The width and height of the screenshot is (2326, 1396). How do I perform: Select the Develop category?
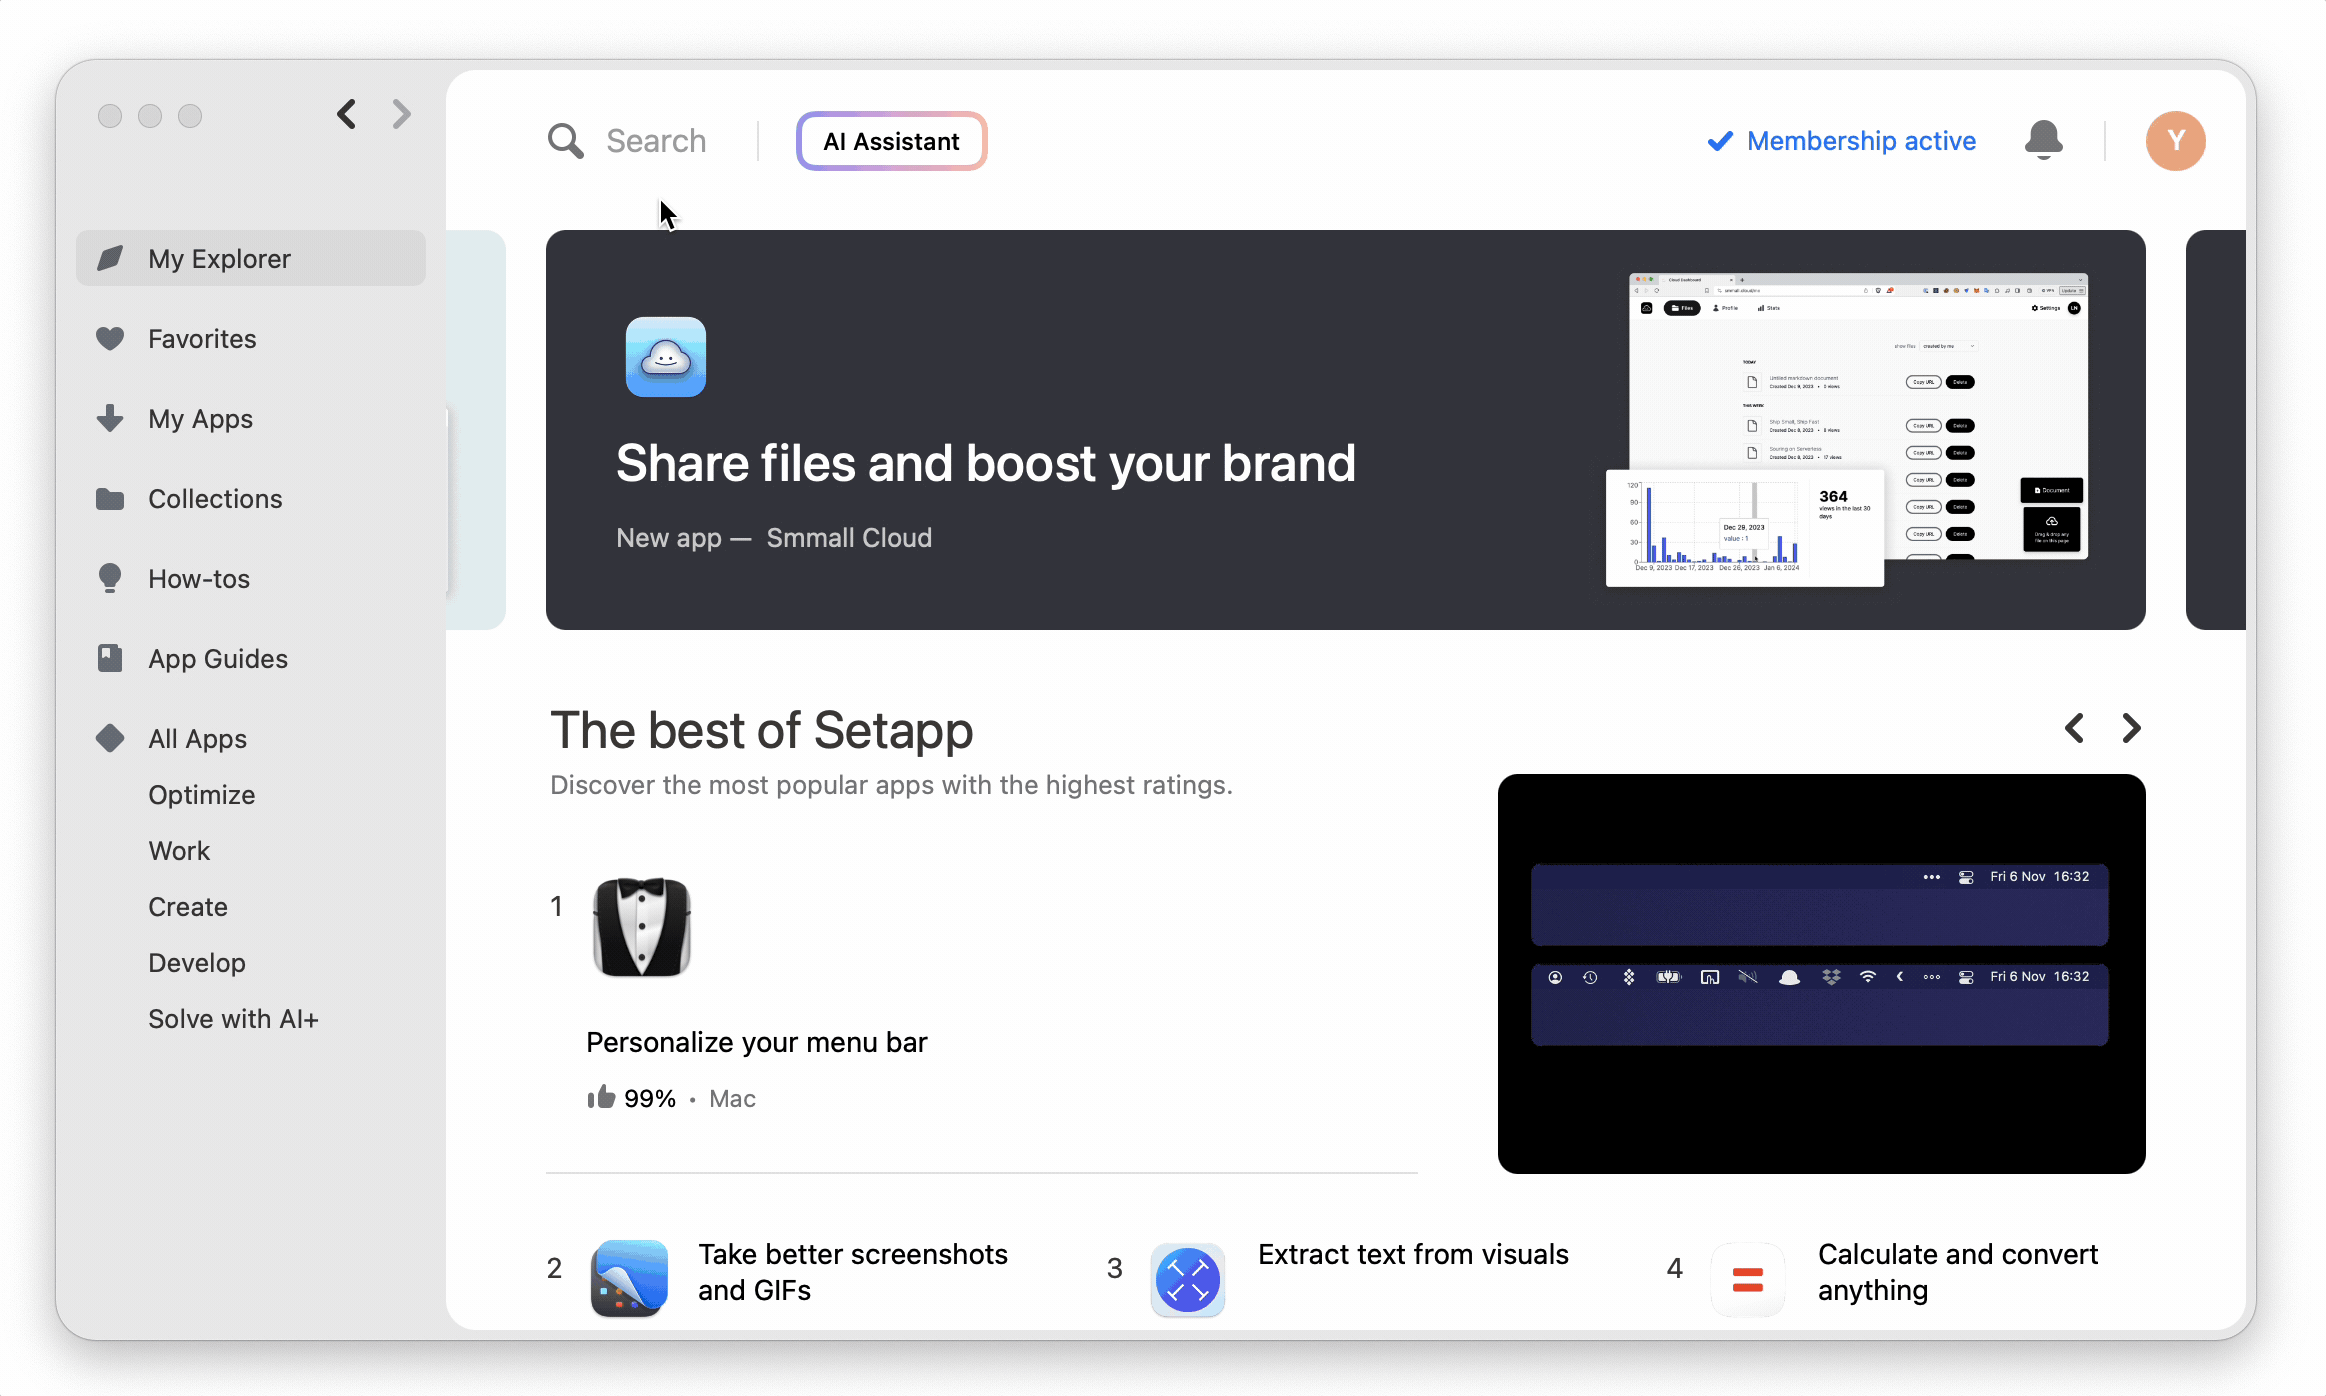(x=197, y=963)
